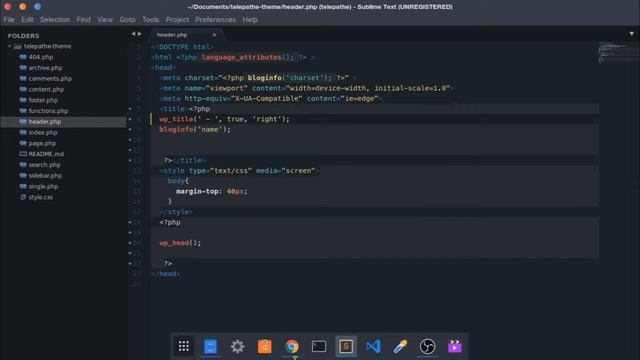Click the telepathe-theme folder icon
The image size is (640, 360).
click(x=18, y=47)
